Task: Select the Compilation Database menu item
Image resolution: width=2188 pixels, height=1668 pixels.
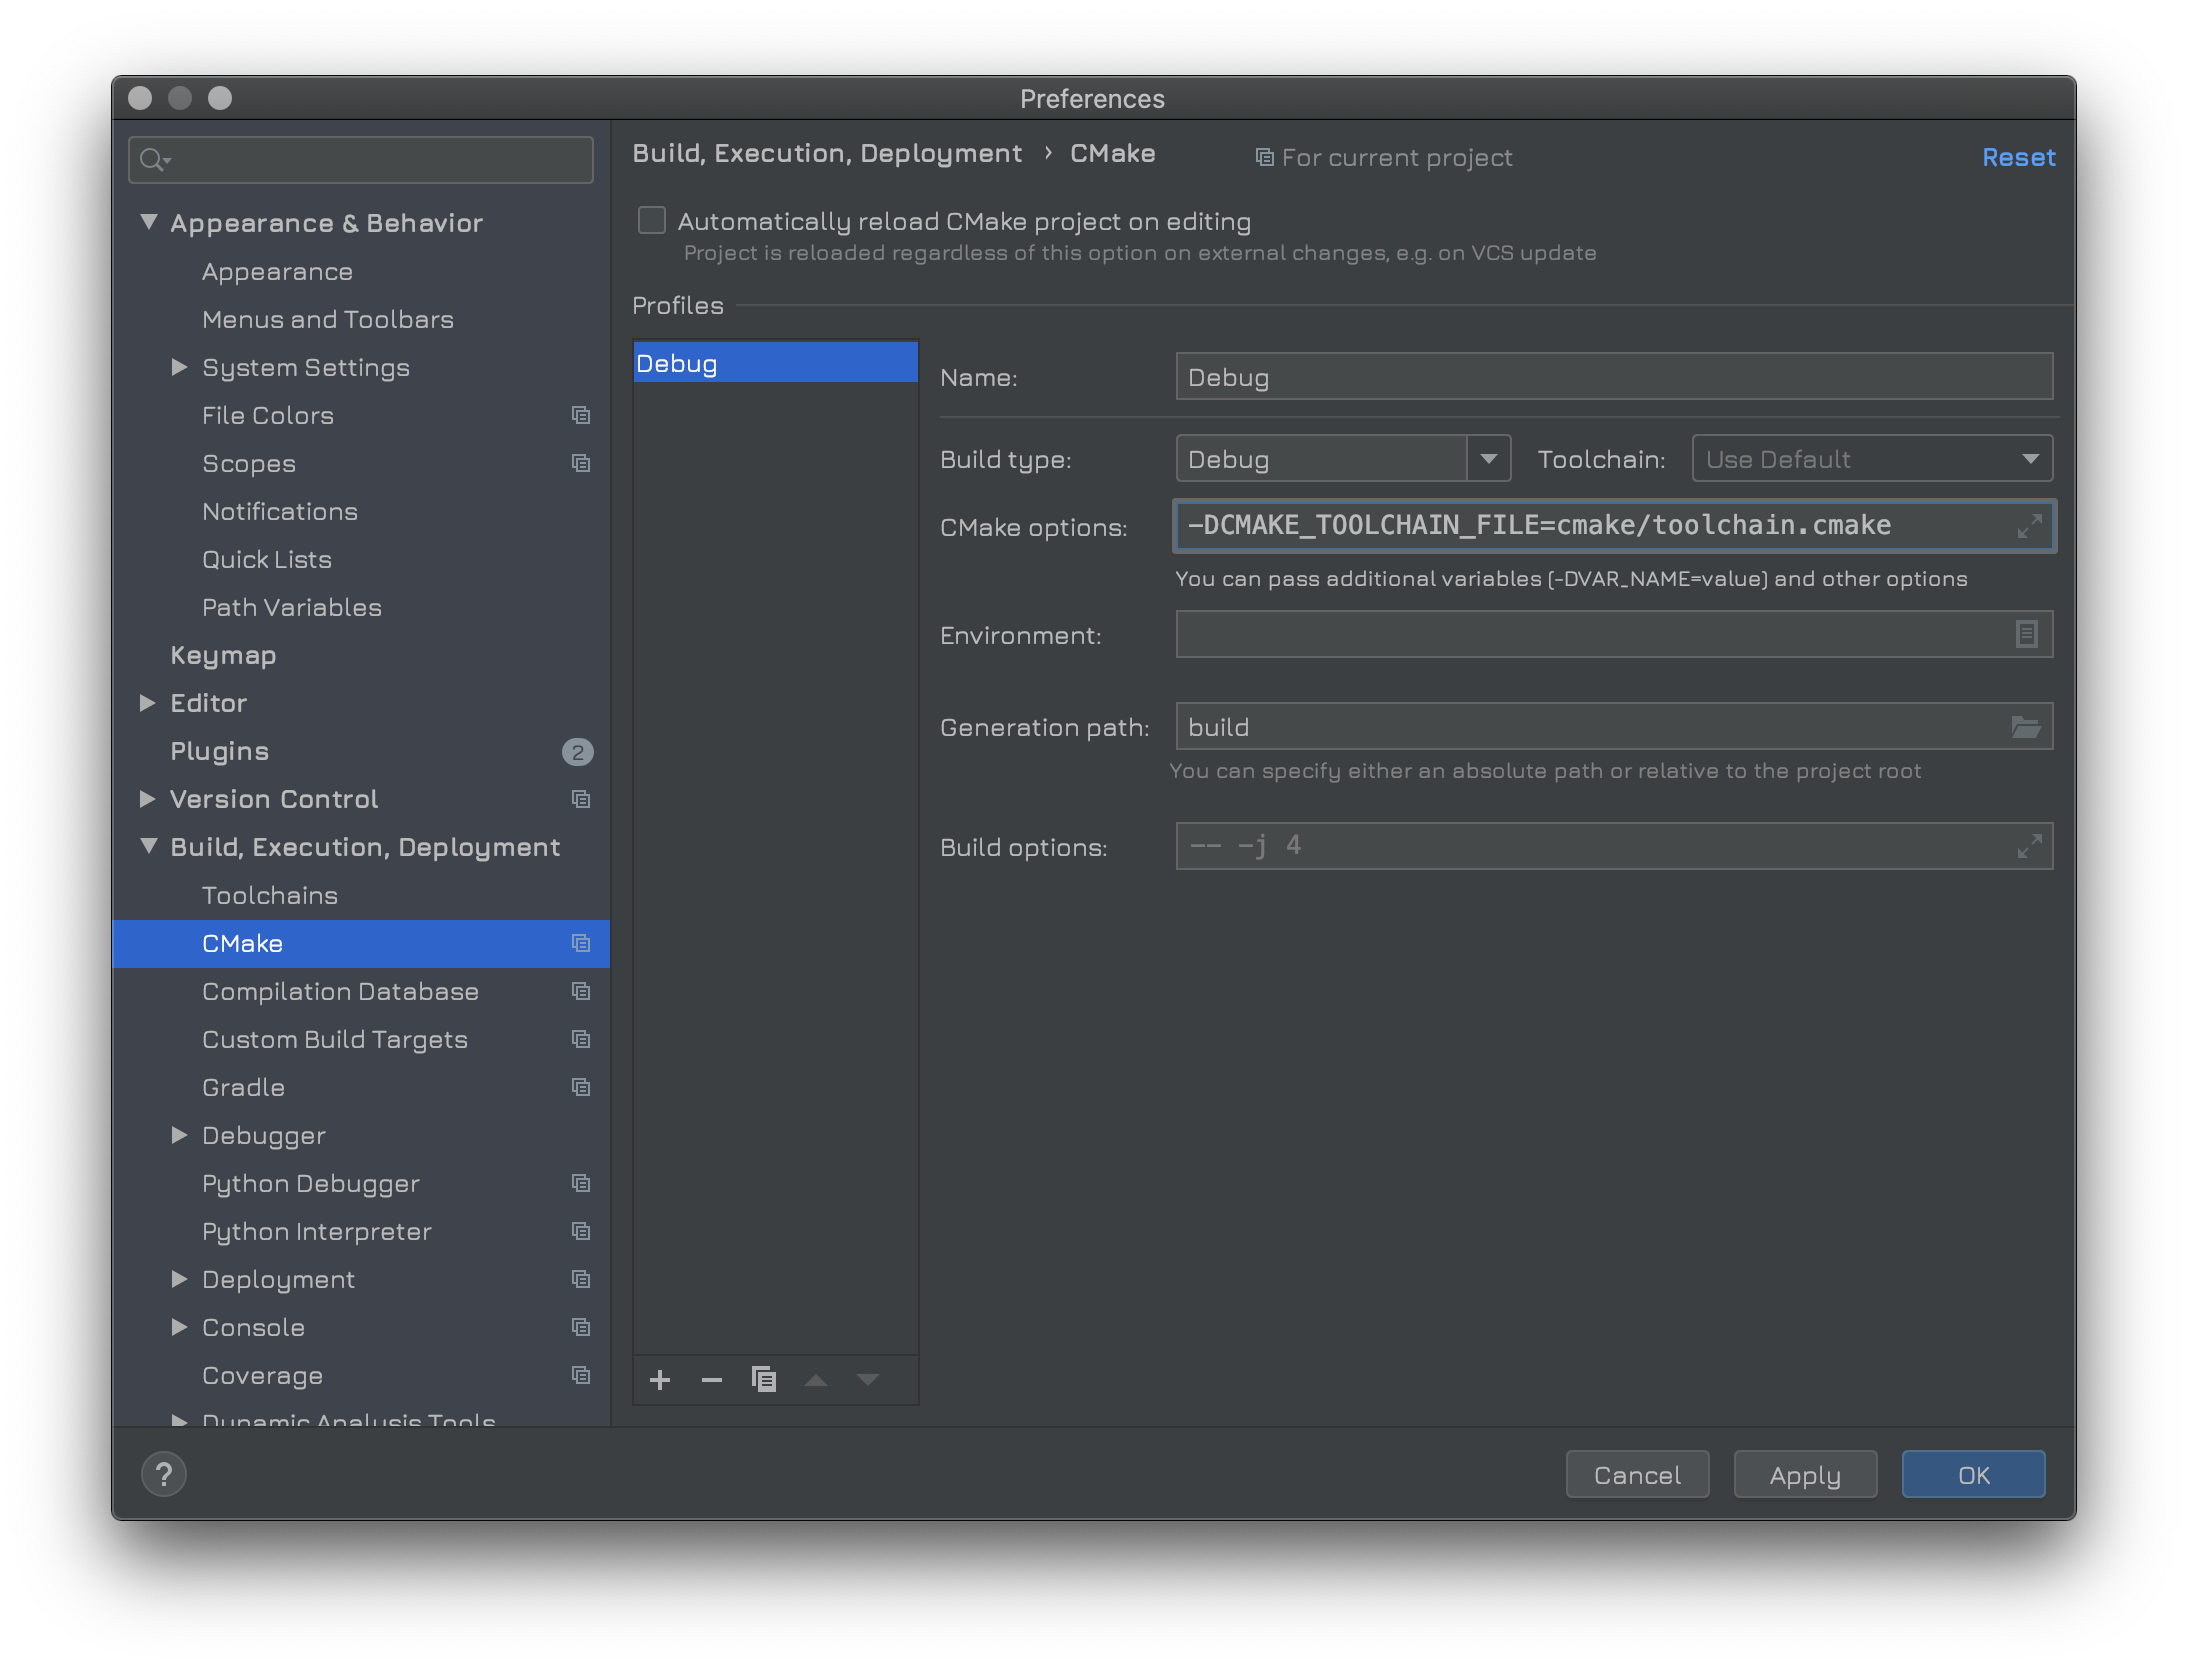Action: click(340, 990)
